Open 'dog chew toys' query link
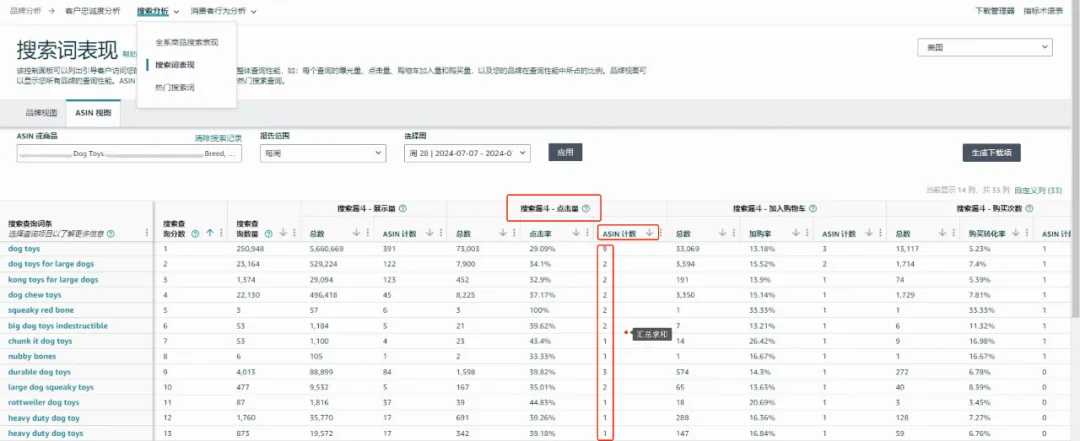 (x=34, y=295)
